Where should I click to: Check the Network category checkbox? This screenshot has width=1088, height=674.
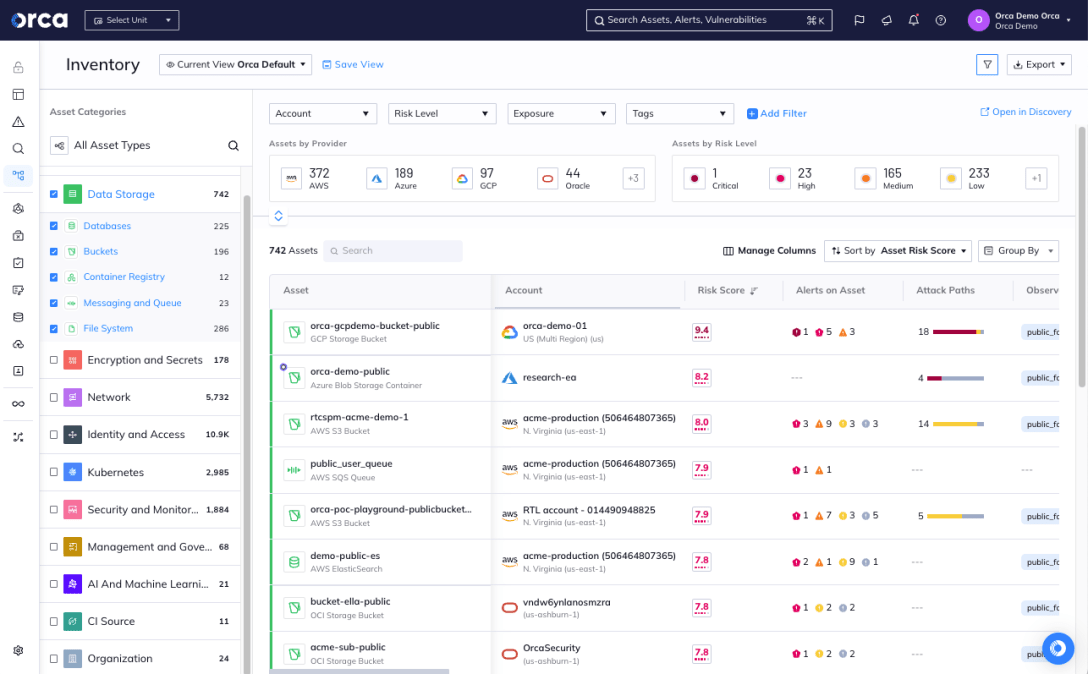(53, 398)
